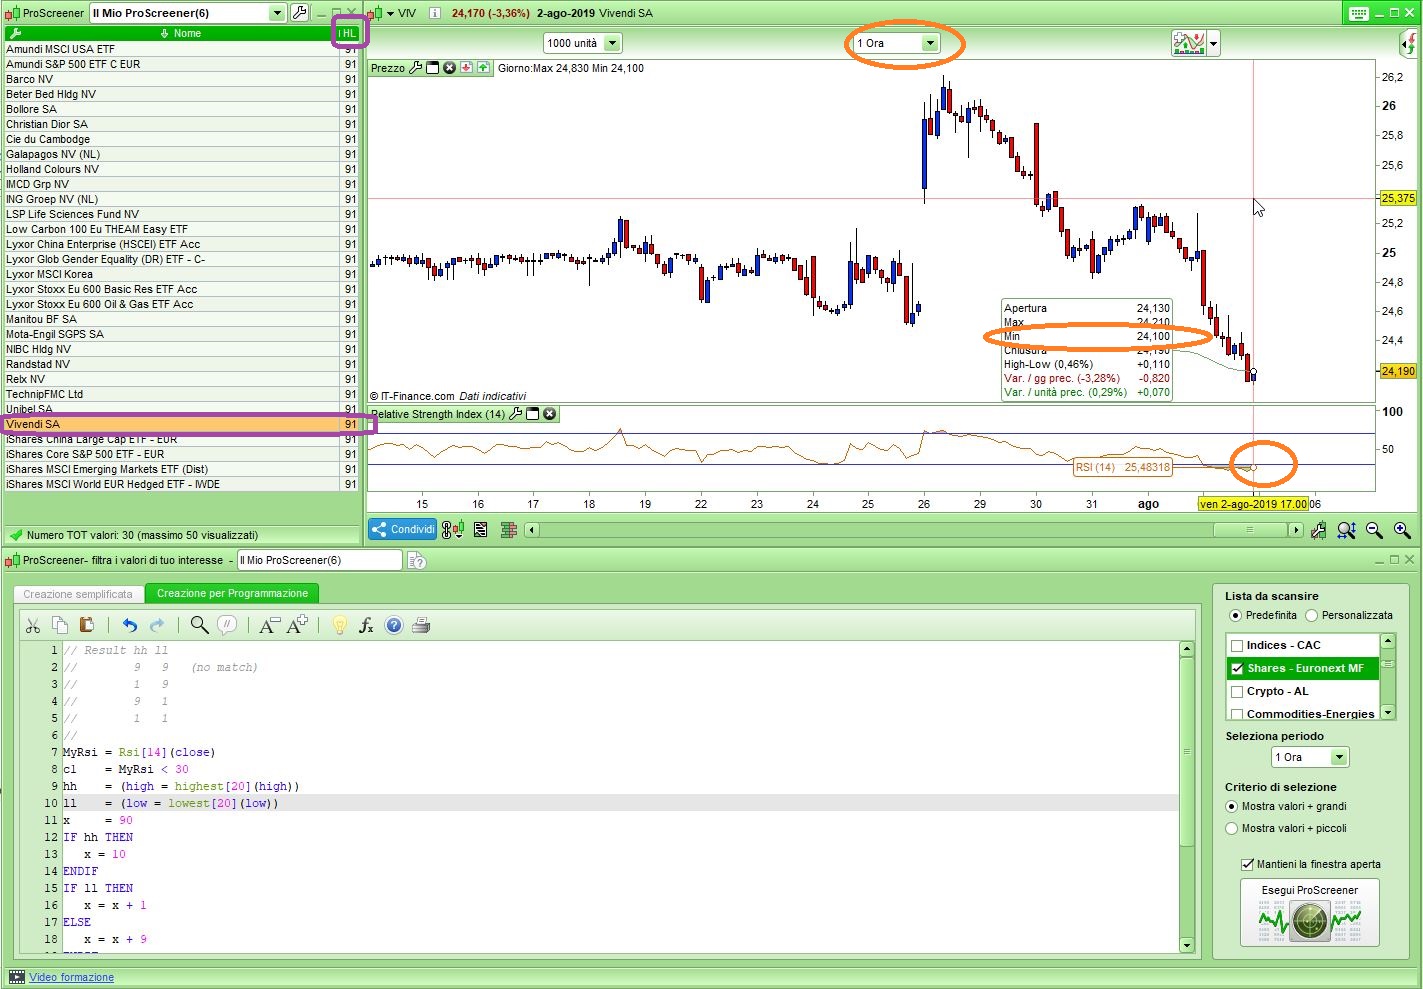
Task: Click the wrench in the Nome column header
Action: click(14, 34)
